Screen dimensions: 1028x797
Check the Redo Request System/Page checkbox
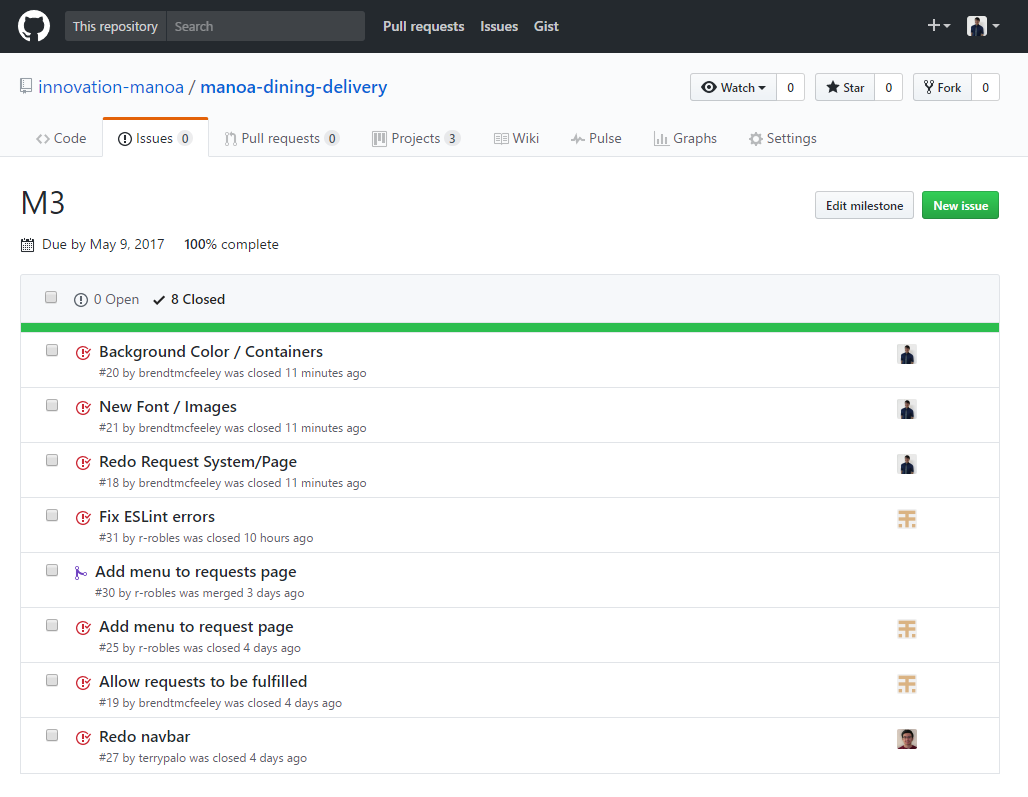[x=52, y=460]
